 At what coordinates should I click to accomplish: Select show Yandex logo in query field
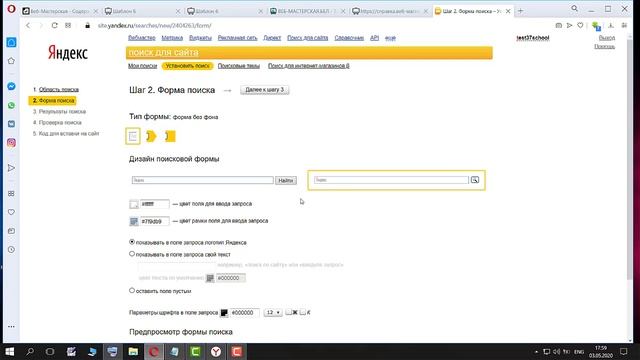tap(132, 242)
